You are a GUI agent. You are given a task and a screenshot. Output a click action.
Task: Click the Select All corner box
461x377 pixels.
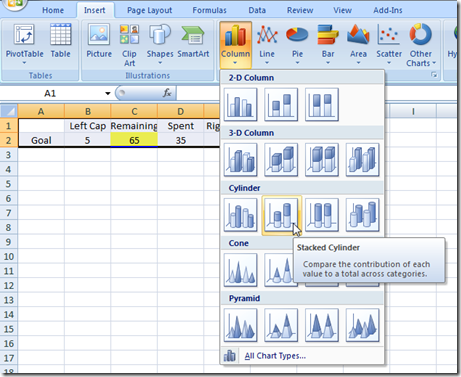(x=9, y=111)
